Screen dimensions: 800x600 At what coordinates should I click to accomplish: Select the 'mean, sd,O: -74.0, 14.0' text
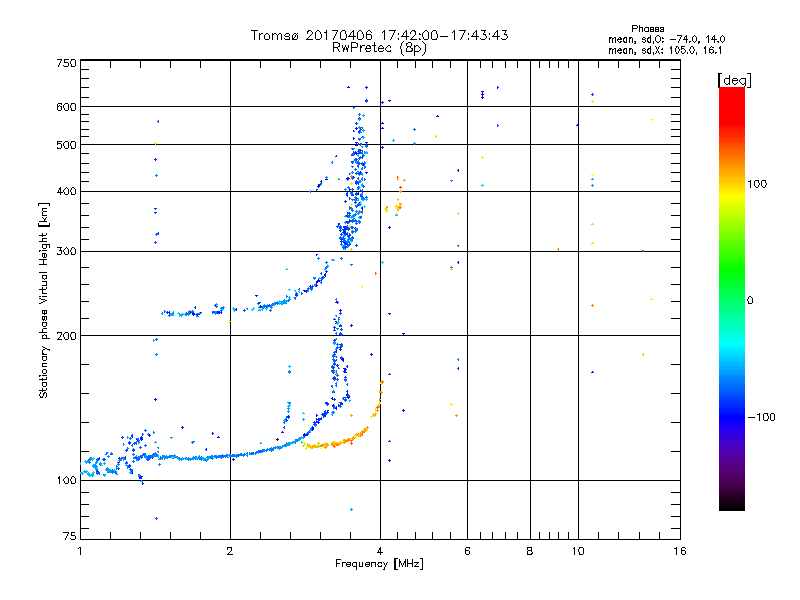(666, 39)
